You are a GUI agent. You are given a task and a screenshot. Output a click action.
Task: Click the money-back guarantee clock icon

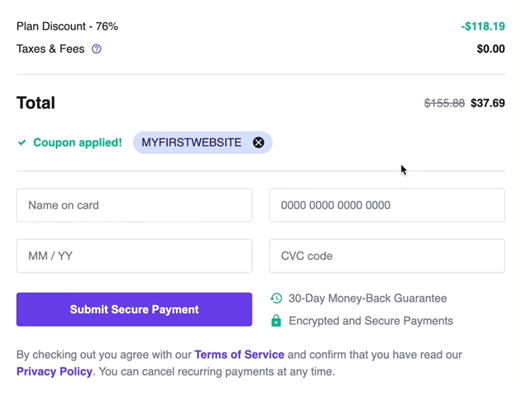(276, 298)
